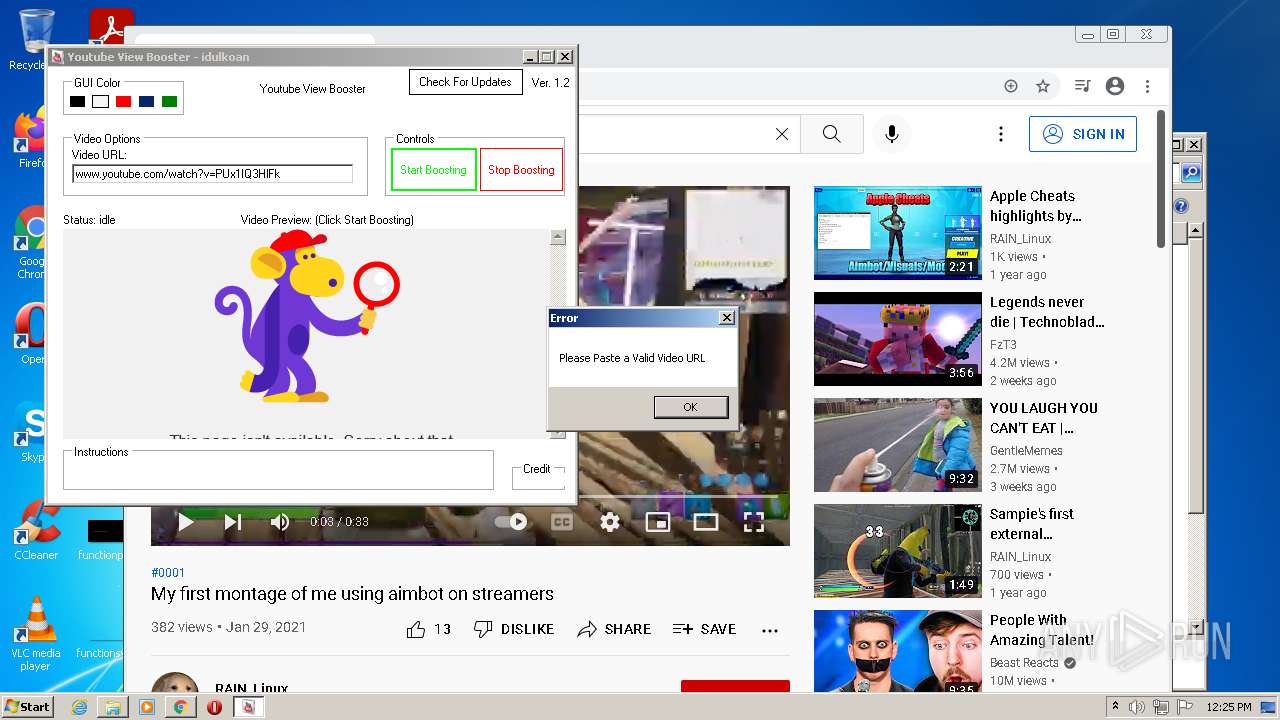Viewport: 1280px width, 720px height.
Task: Open Sampie's first external video thumbnail
Action: pos(898,551)
